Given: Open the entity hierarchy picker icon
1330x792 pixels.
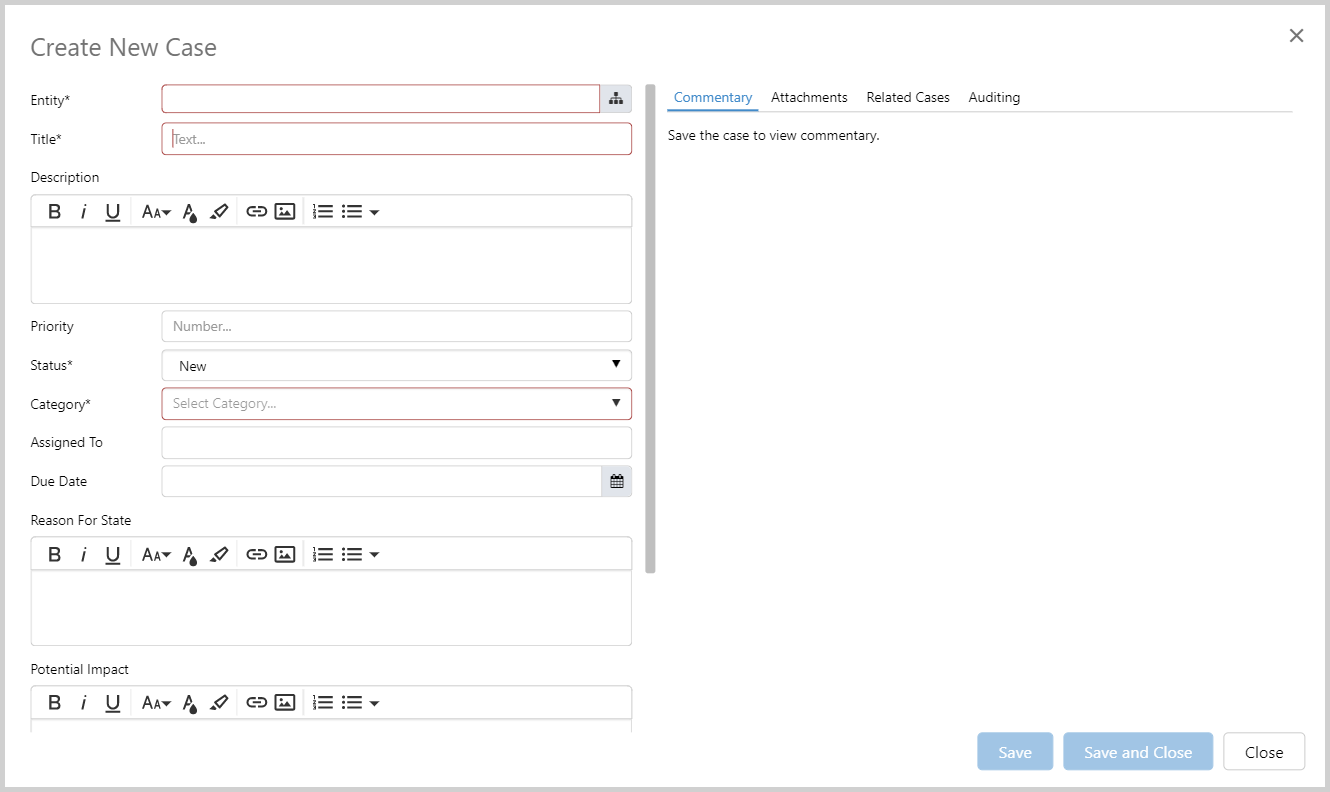Looking at the screenshot, I should tap(616, 99).
